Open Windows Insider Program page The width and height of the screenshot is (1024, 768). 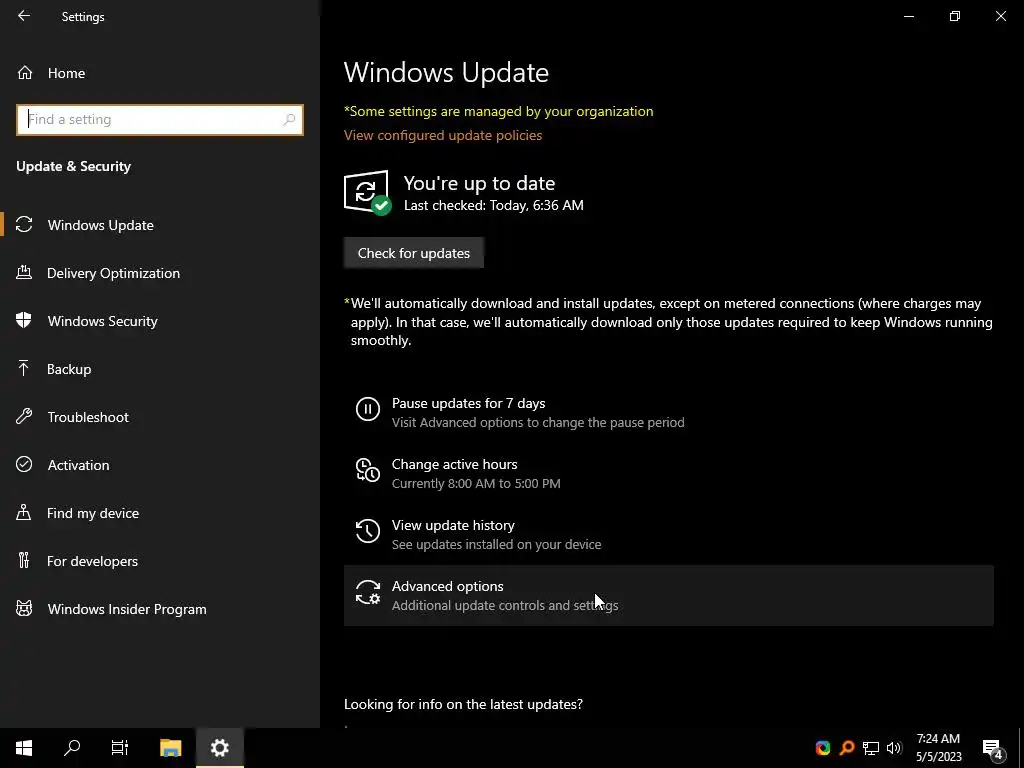pos(160,609)
